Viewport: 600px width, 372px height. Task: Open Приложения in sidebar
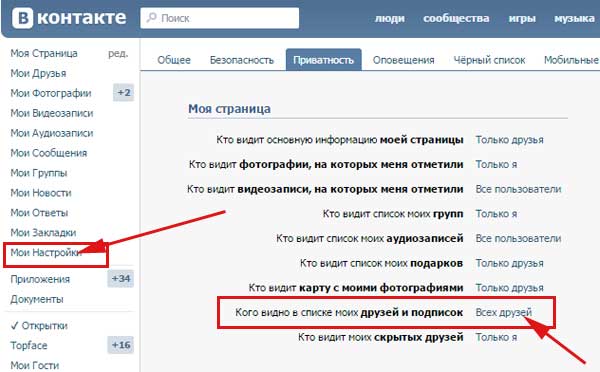click(40, 279)
